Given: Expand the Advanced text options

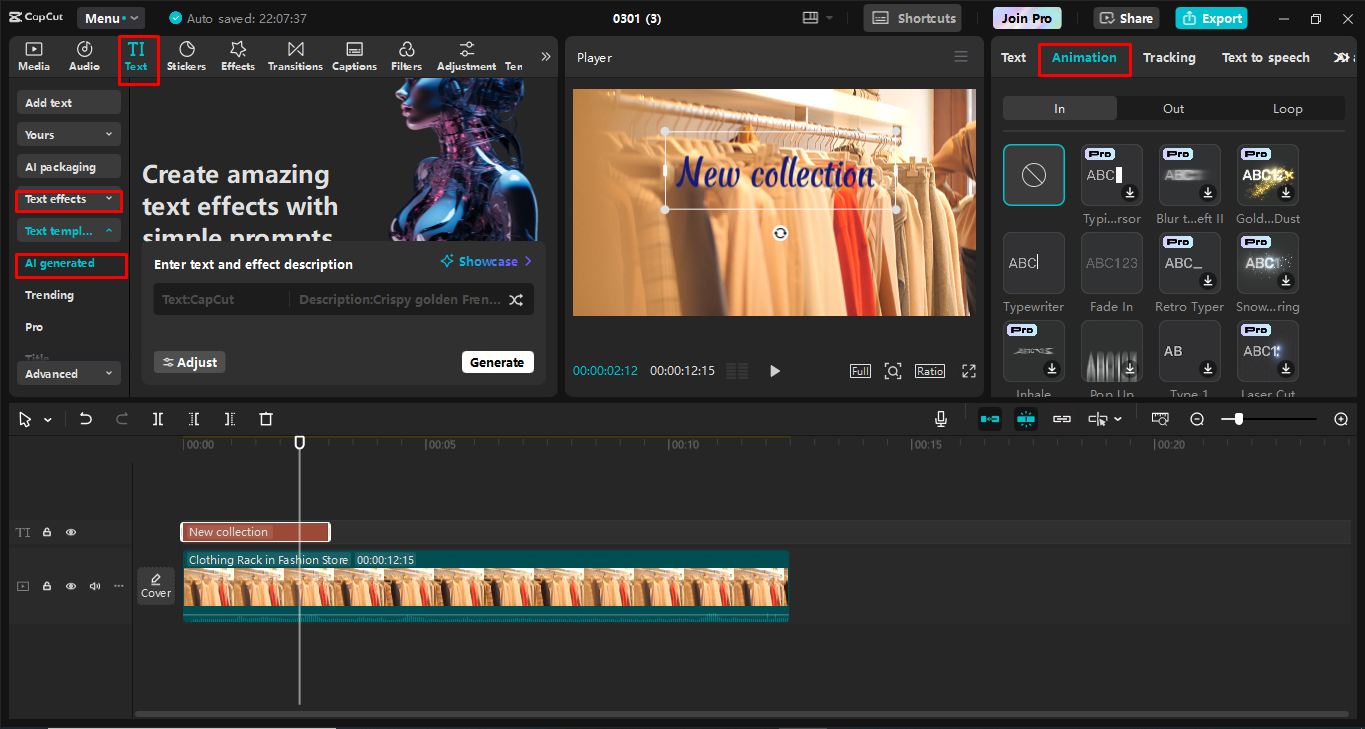Looking at the screenshot, I should click(x=68, y=374).
